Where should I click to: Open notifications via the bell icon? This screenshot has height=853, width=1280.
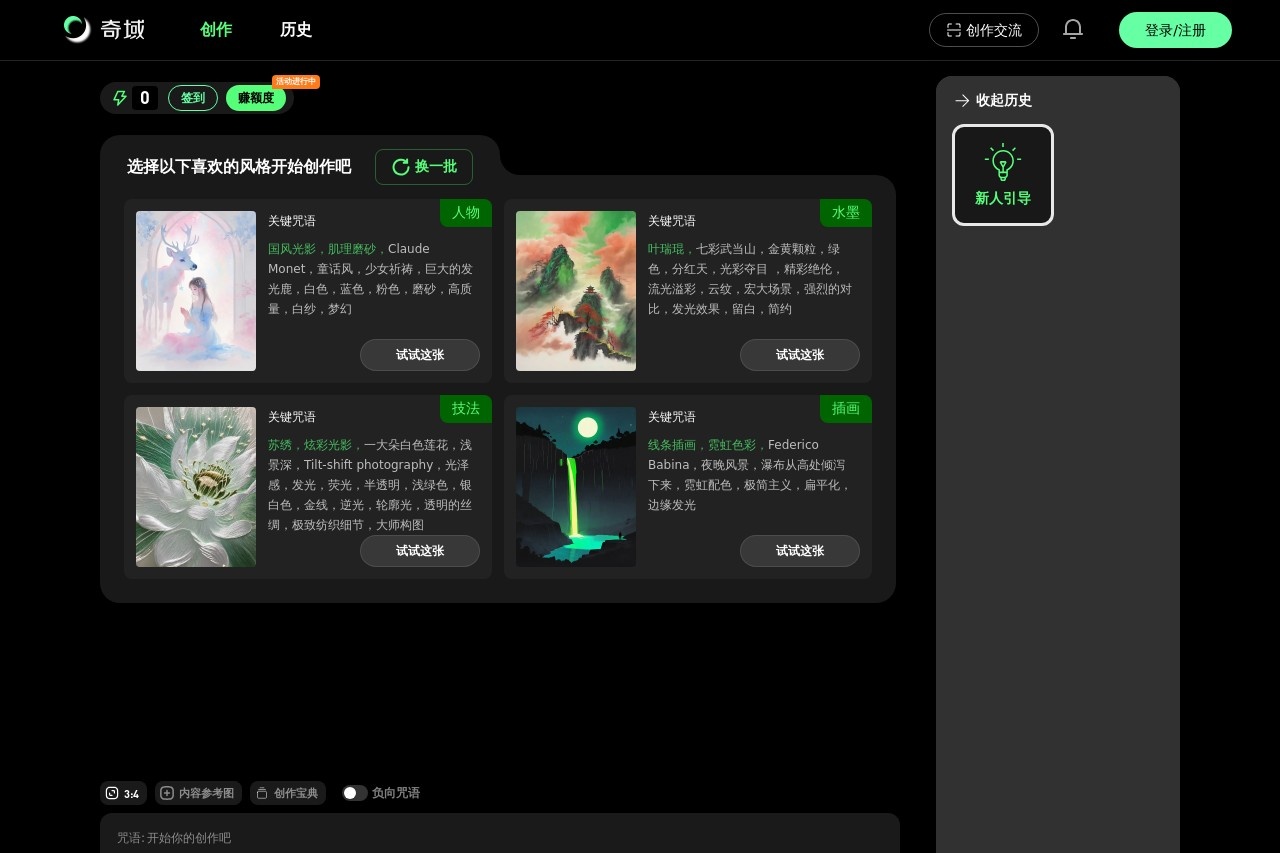pos(1072,29)
